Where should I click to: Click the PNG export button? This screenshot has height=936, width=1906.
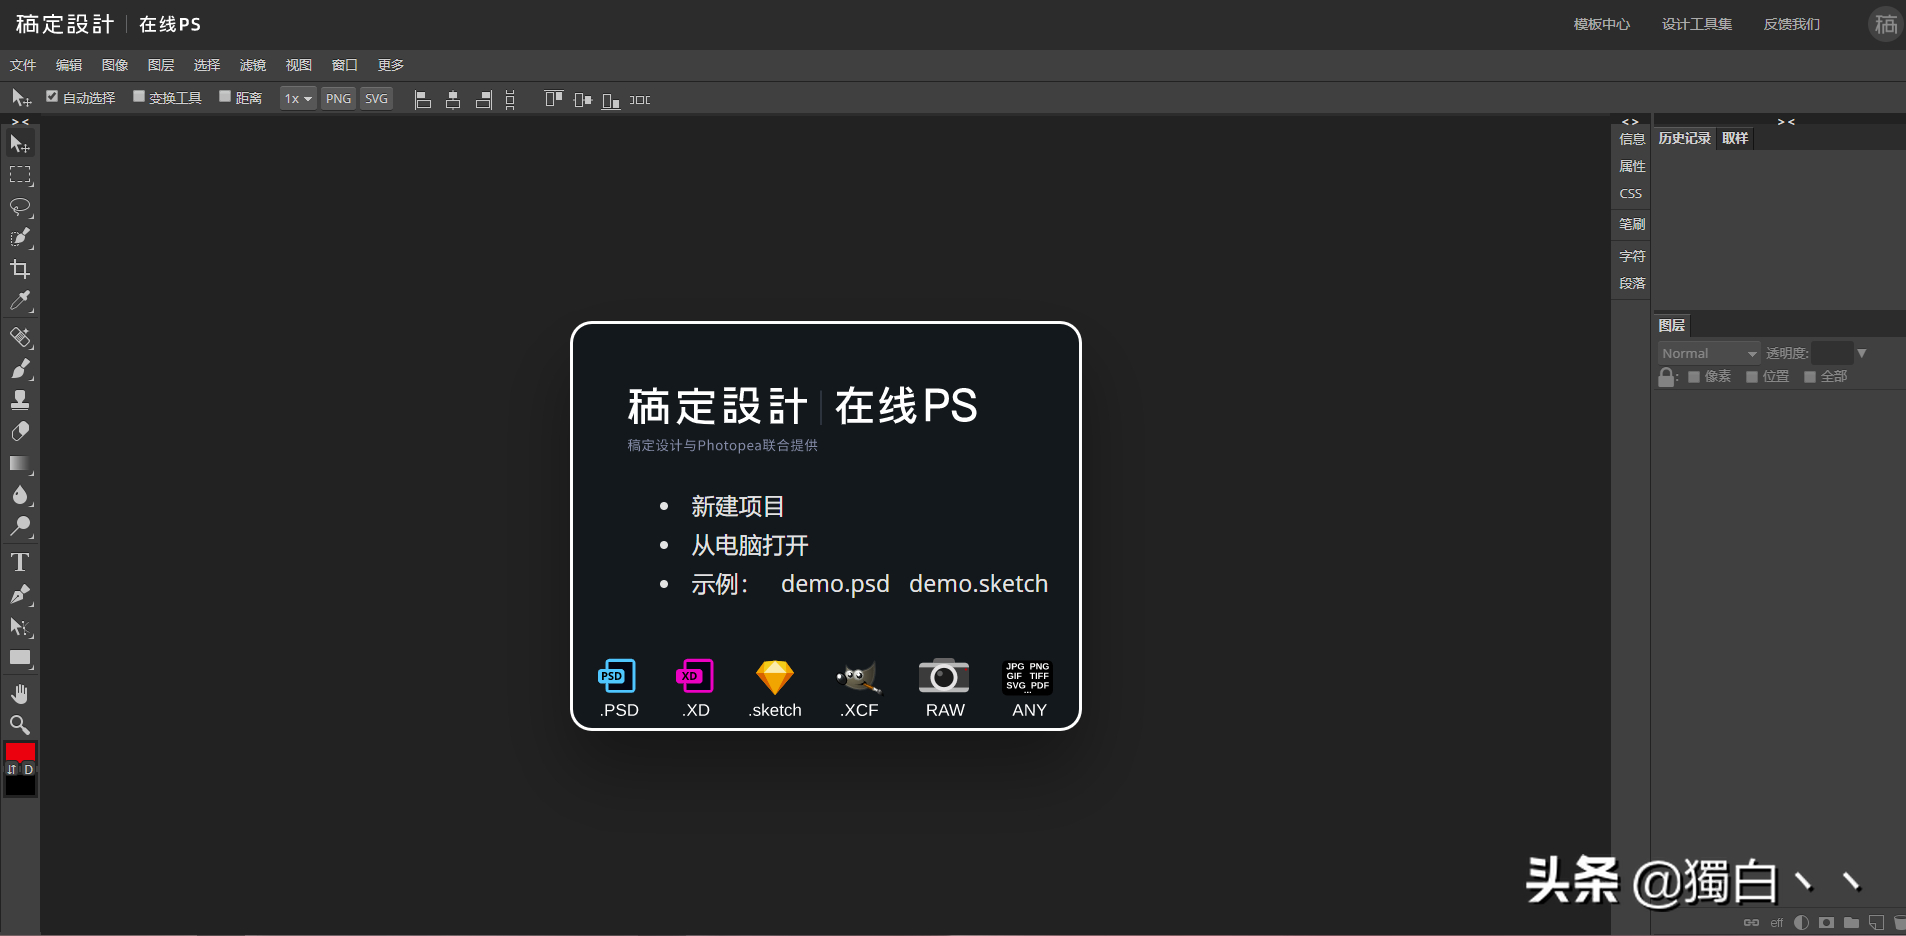(339, 99)
